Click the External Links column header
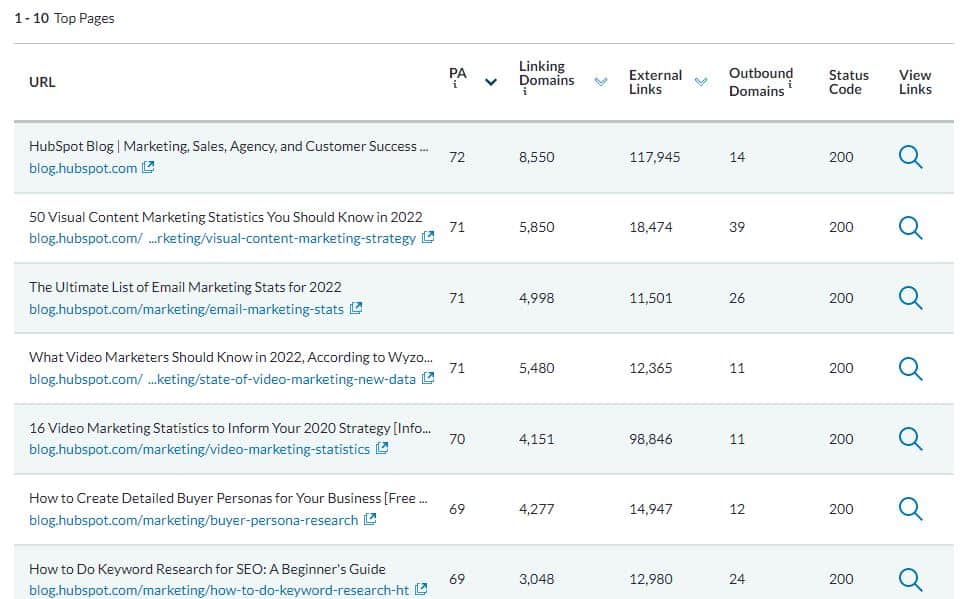Screen dimensions: 970x599 point(655,82)
